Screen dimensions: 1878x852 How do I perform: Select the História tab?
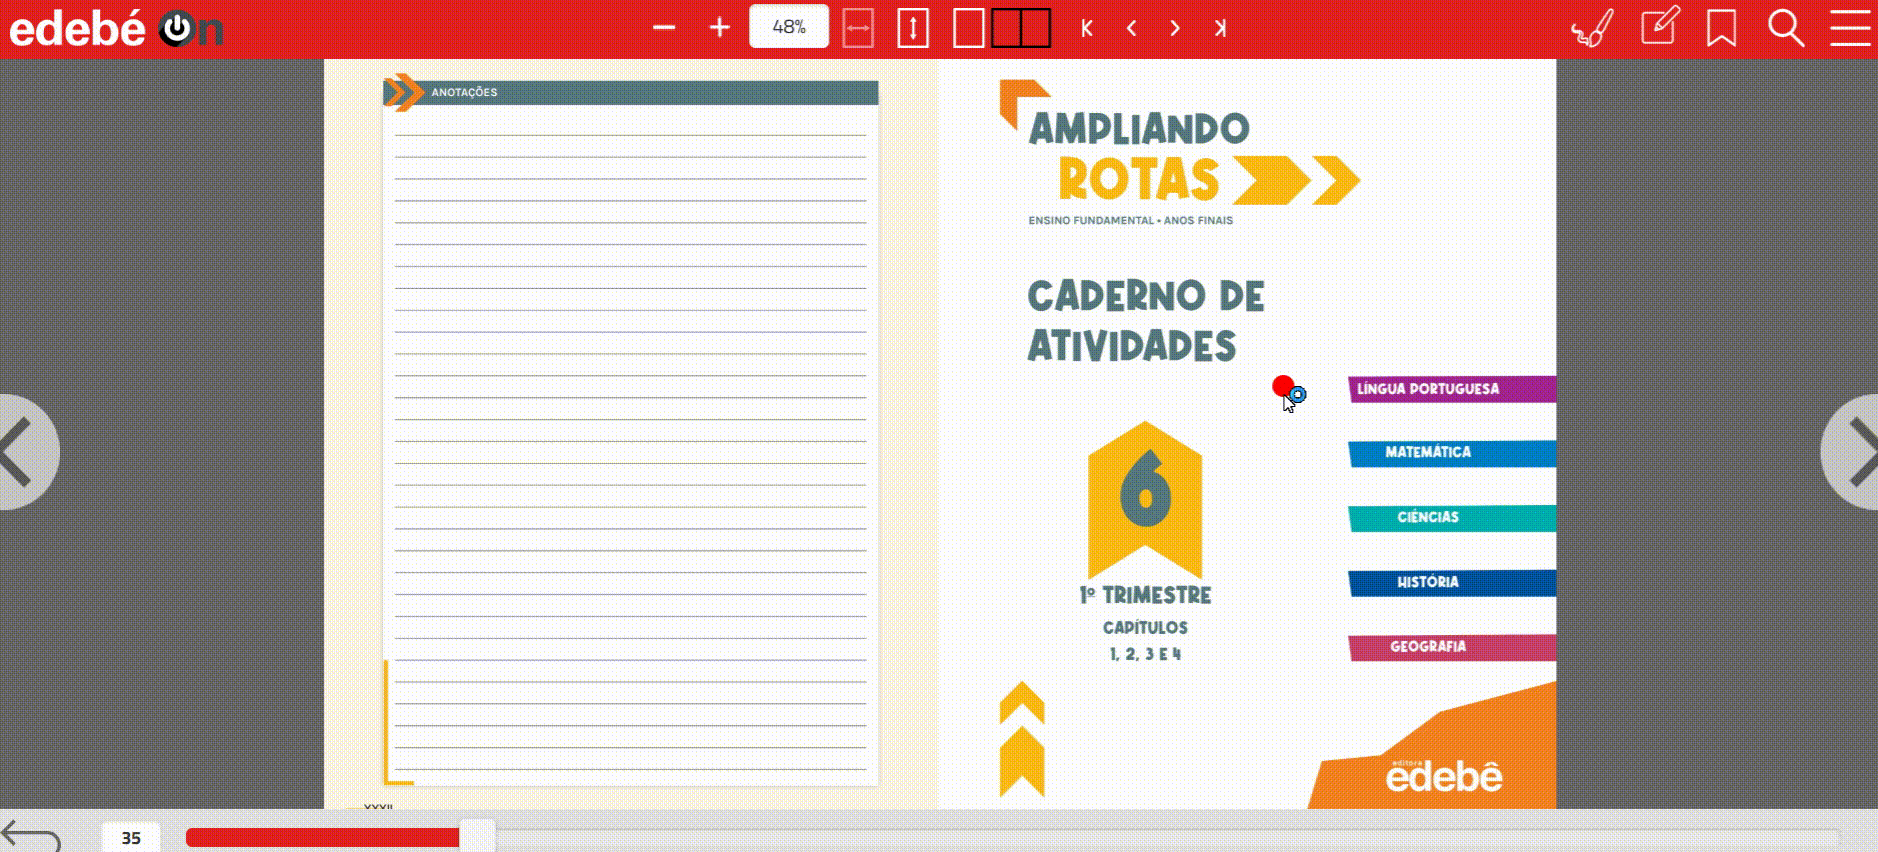1452,583
